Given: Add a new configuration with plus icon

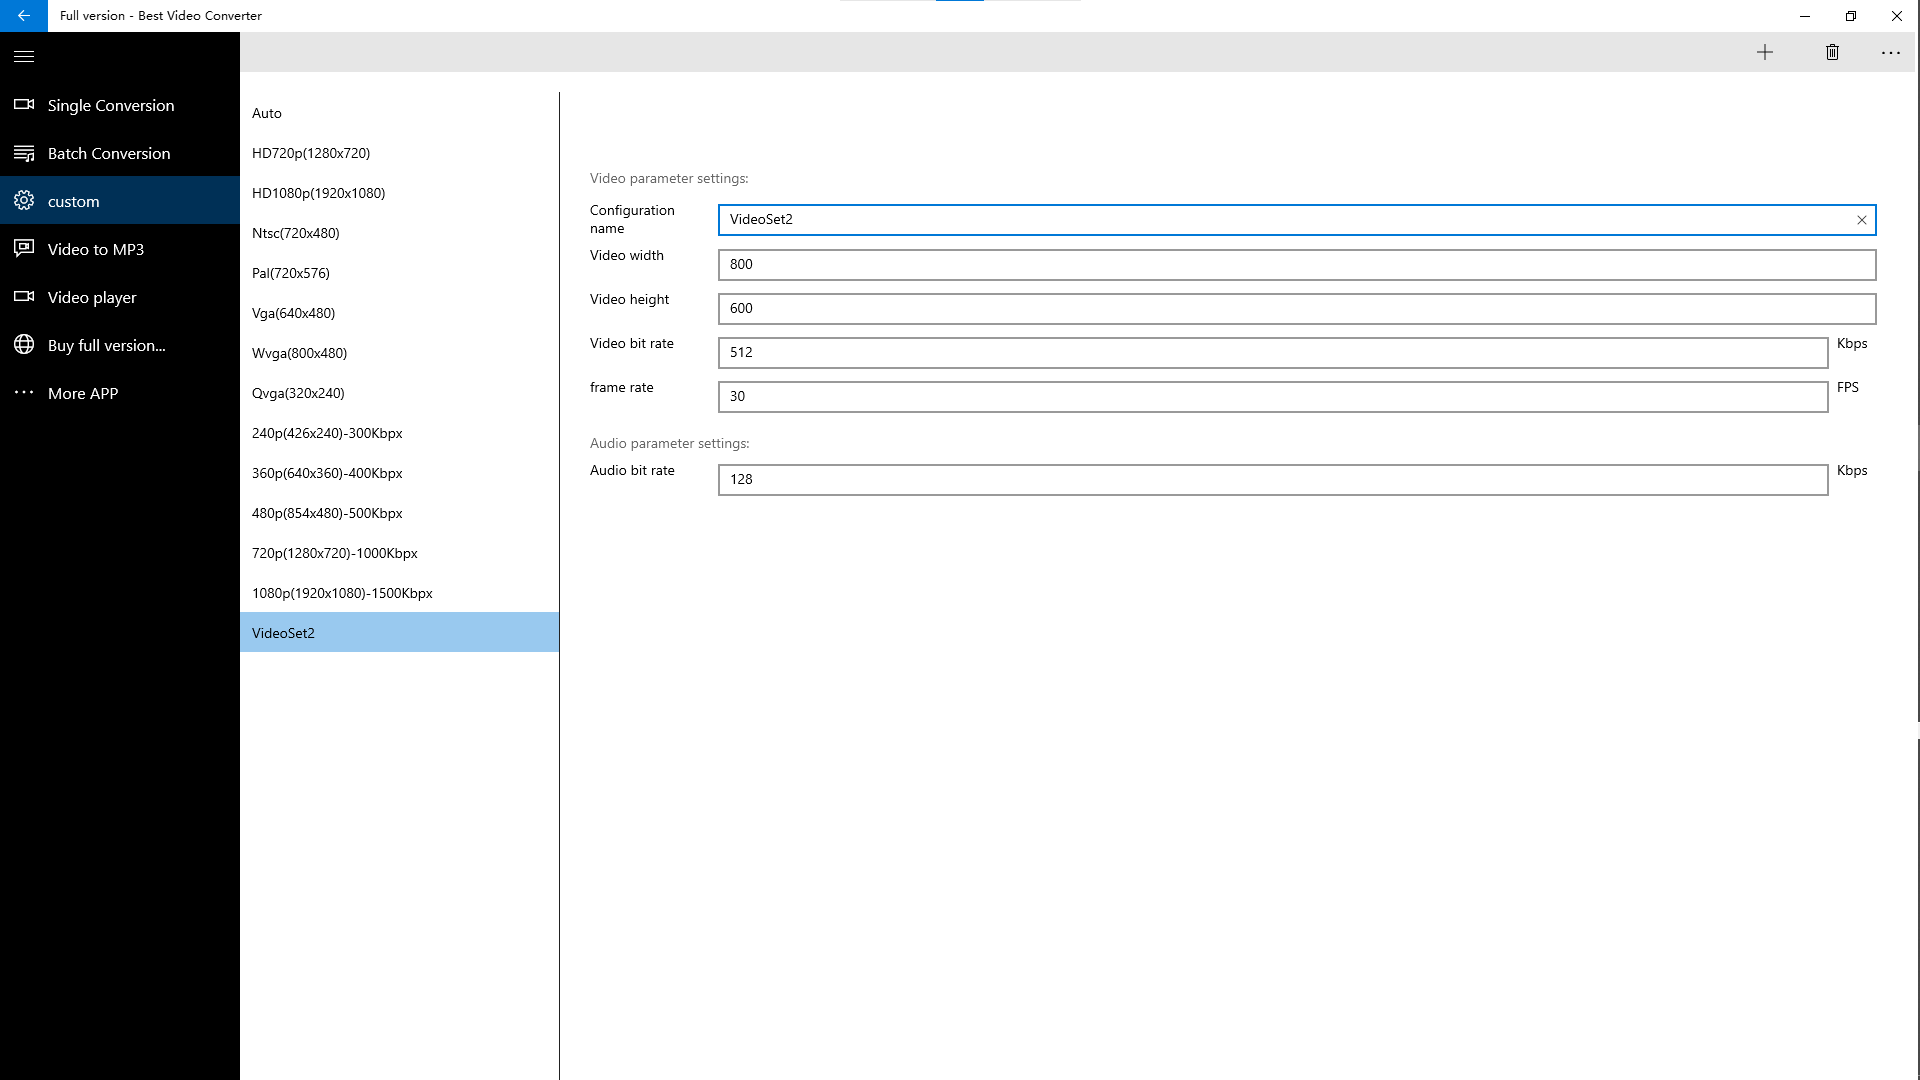Looking at the screenshot, I should pos(1765,52).
